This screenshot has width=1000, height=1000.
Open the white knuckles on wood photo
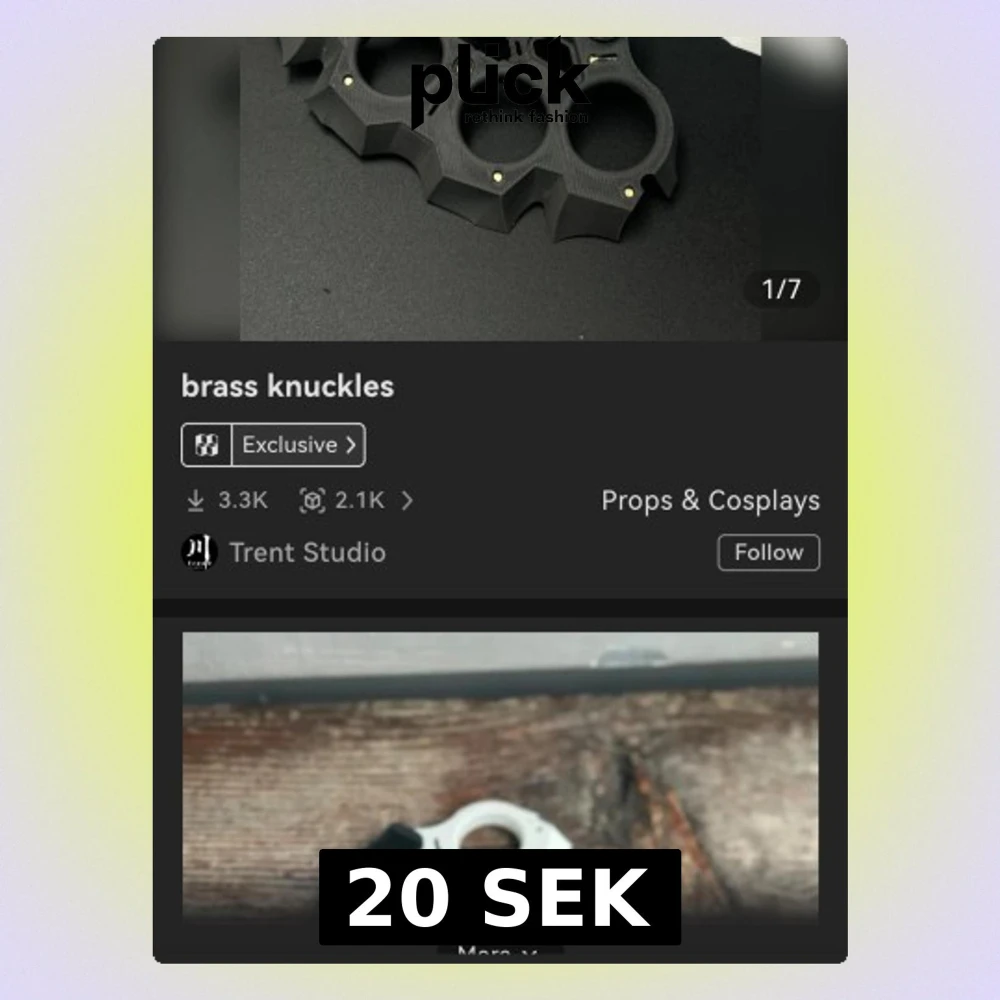tap(500, 776)
